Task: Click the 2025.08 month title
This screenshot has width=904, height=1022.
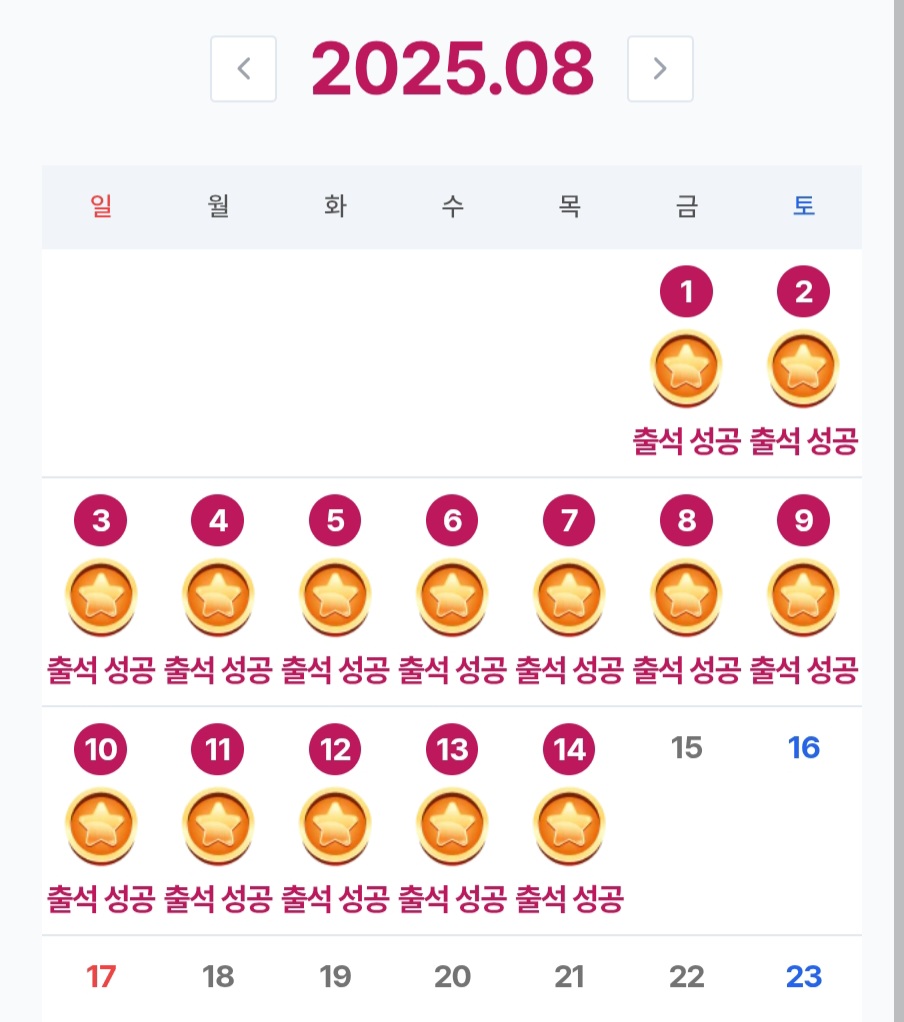Action: pos(452,69)
